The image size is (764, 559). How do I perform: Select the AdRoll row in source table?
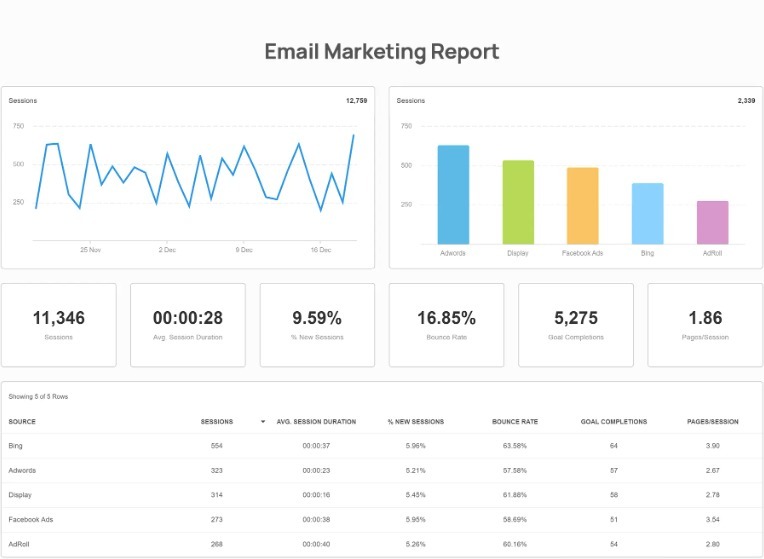[x=382, y=544]
